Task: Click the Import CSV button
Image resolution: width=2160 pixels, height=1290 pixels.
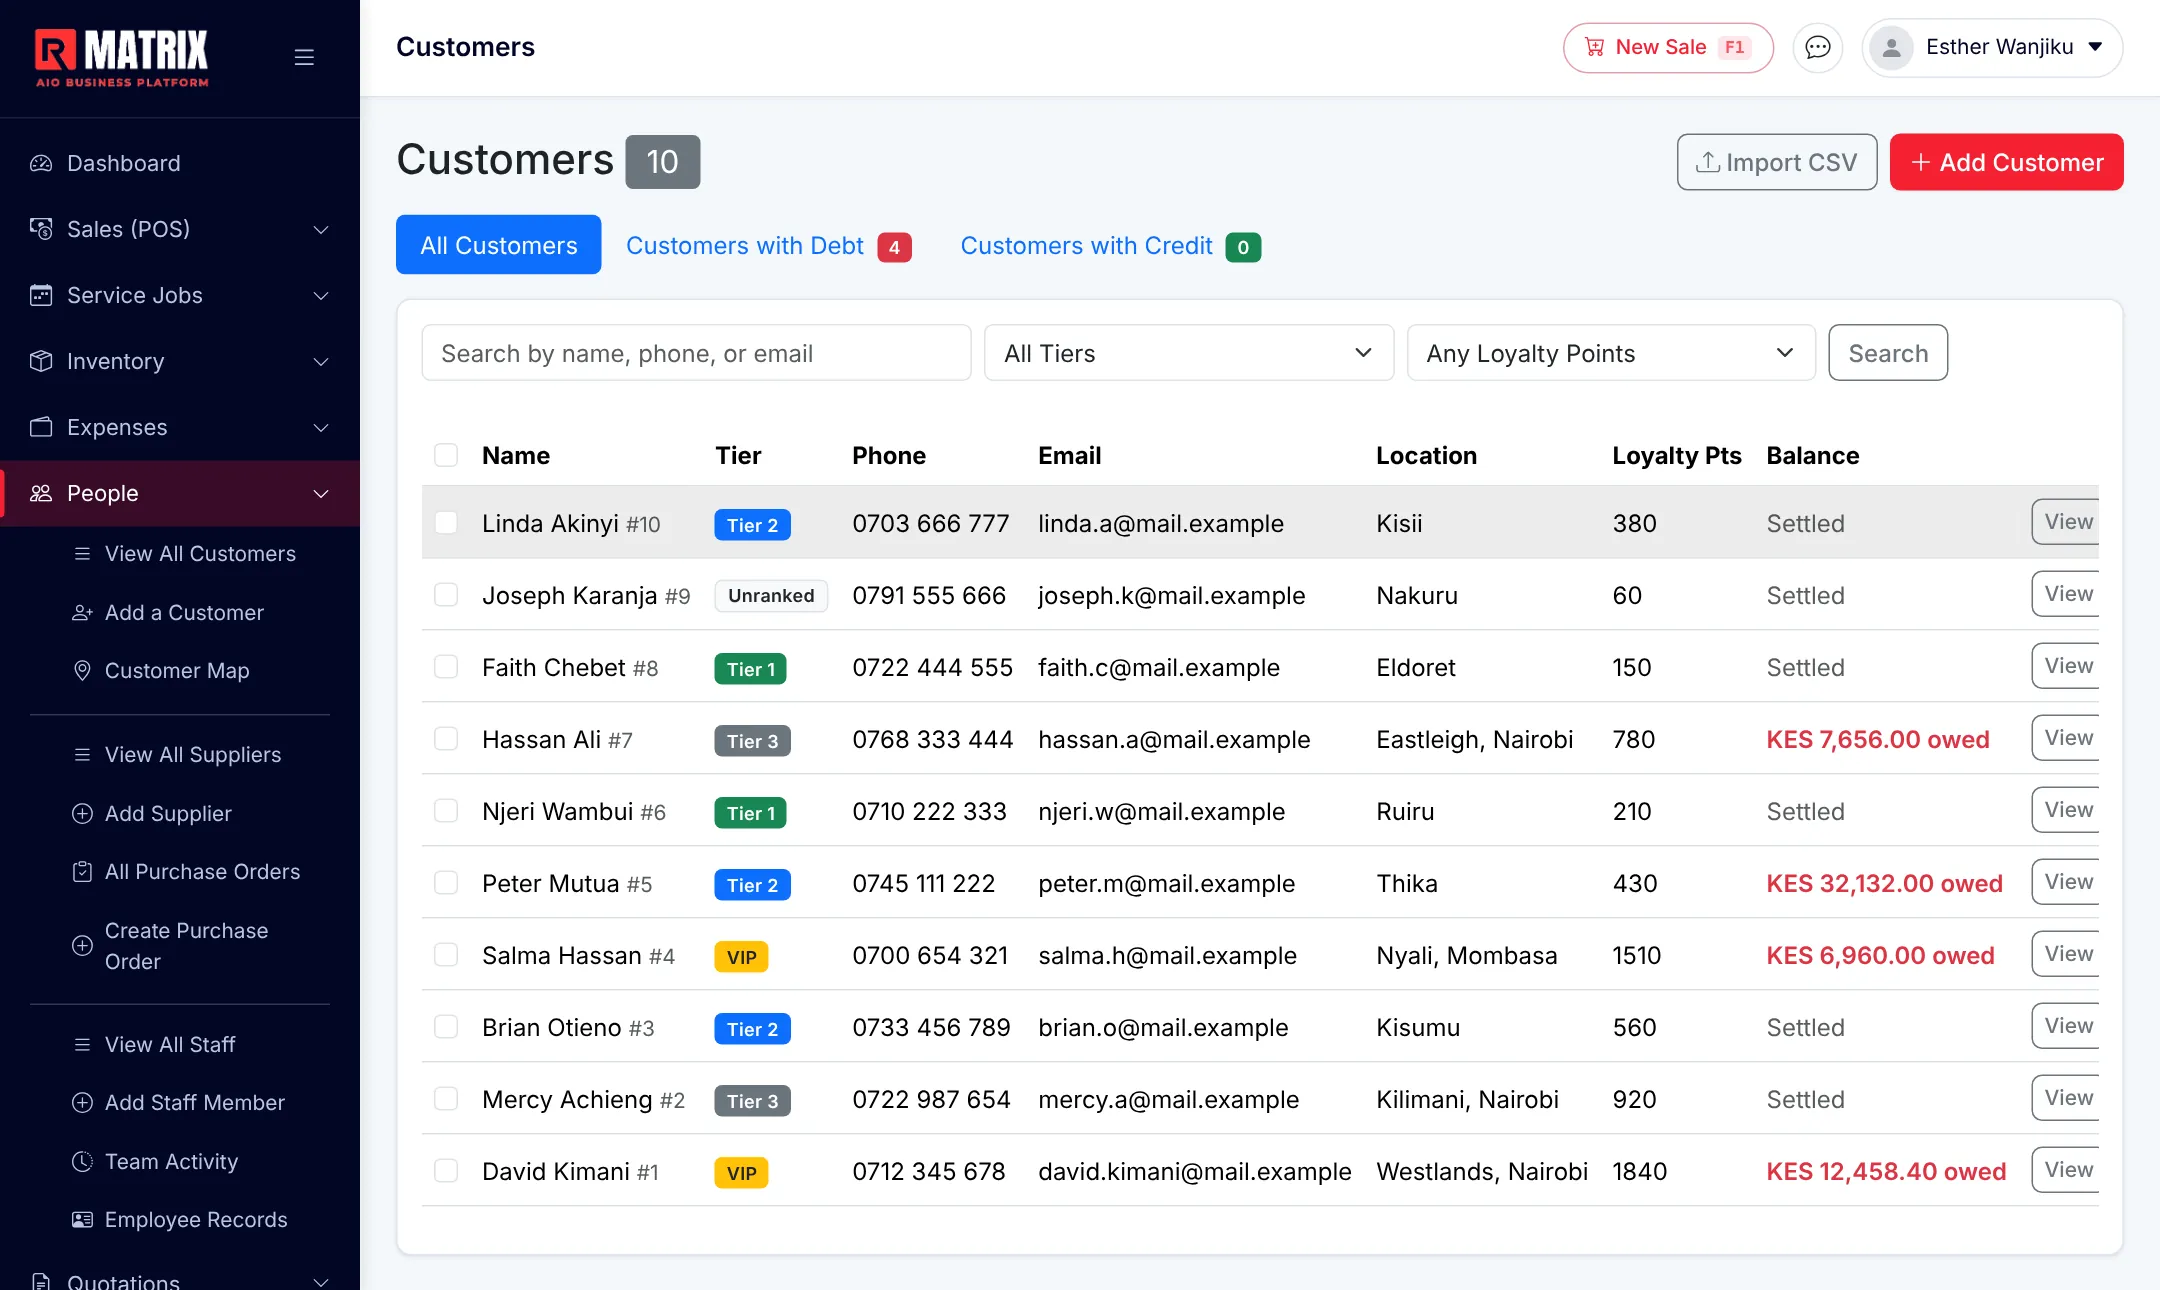Action: 1776,162
